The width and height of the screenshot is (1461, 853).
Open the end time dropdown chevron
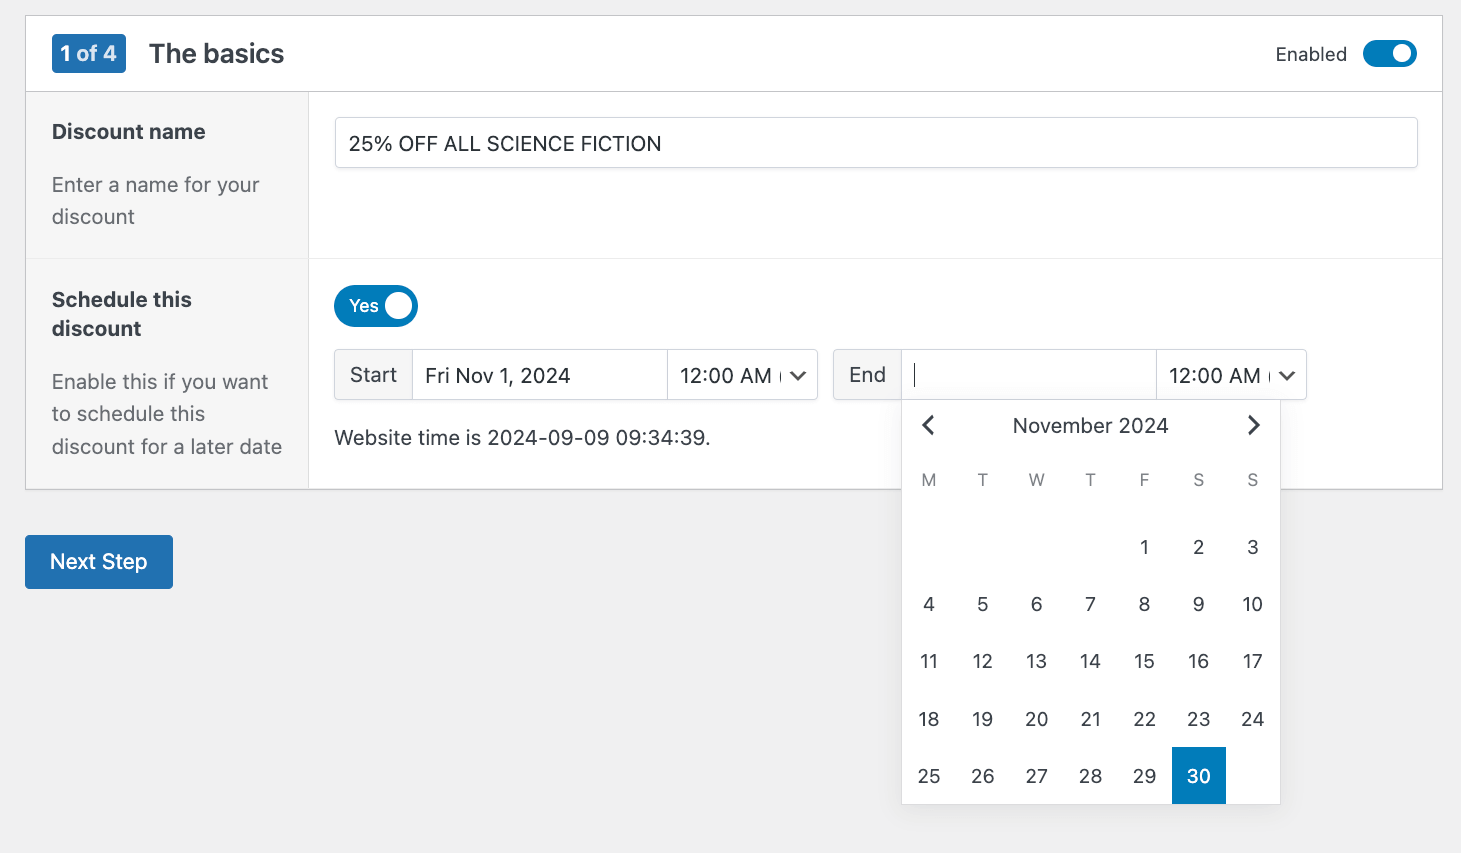pos(1288,374)
